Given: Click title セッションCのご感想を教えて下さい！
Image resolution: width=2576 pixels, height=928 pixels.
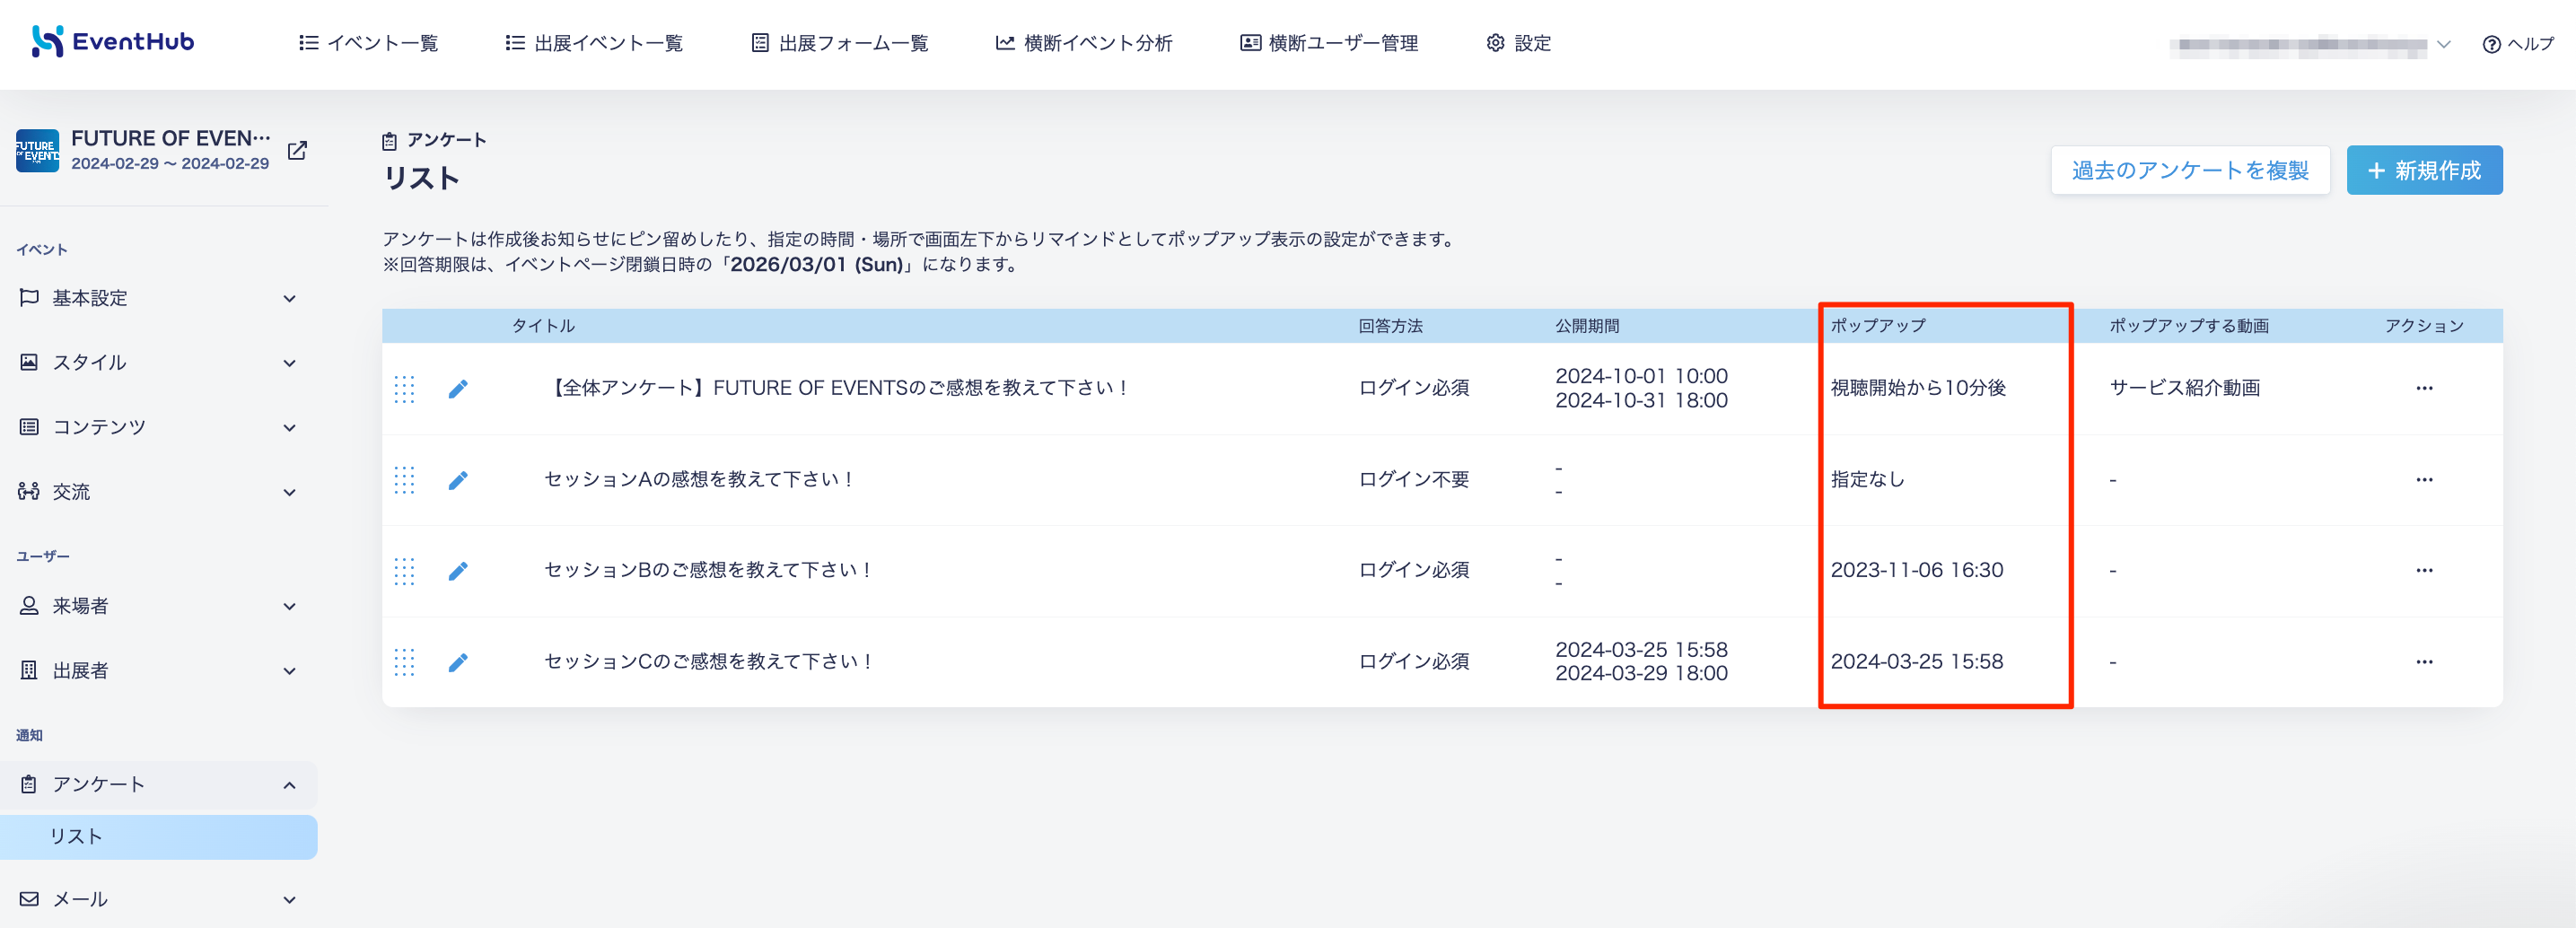Looking at the screenshot, I should point(708,662).
